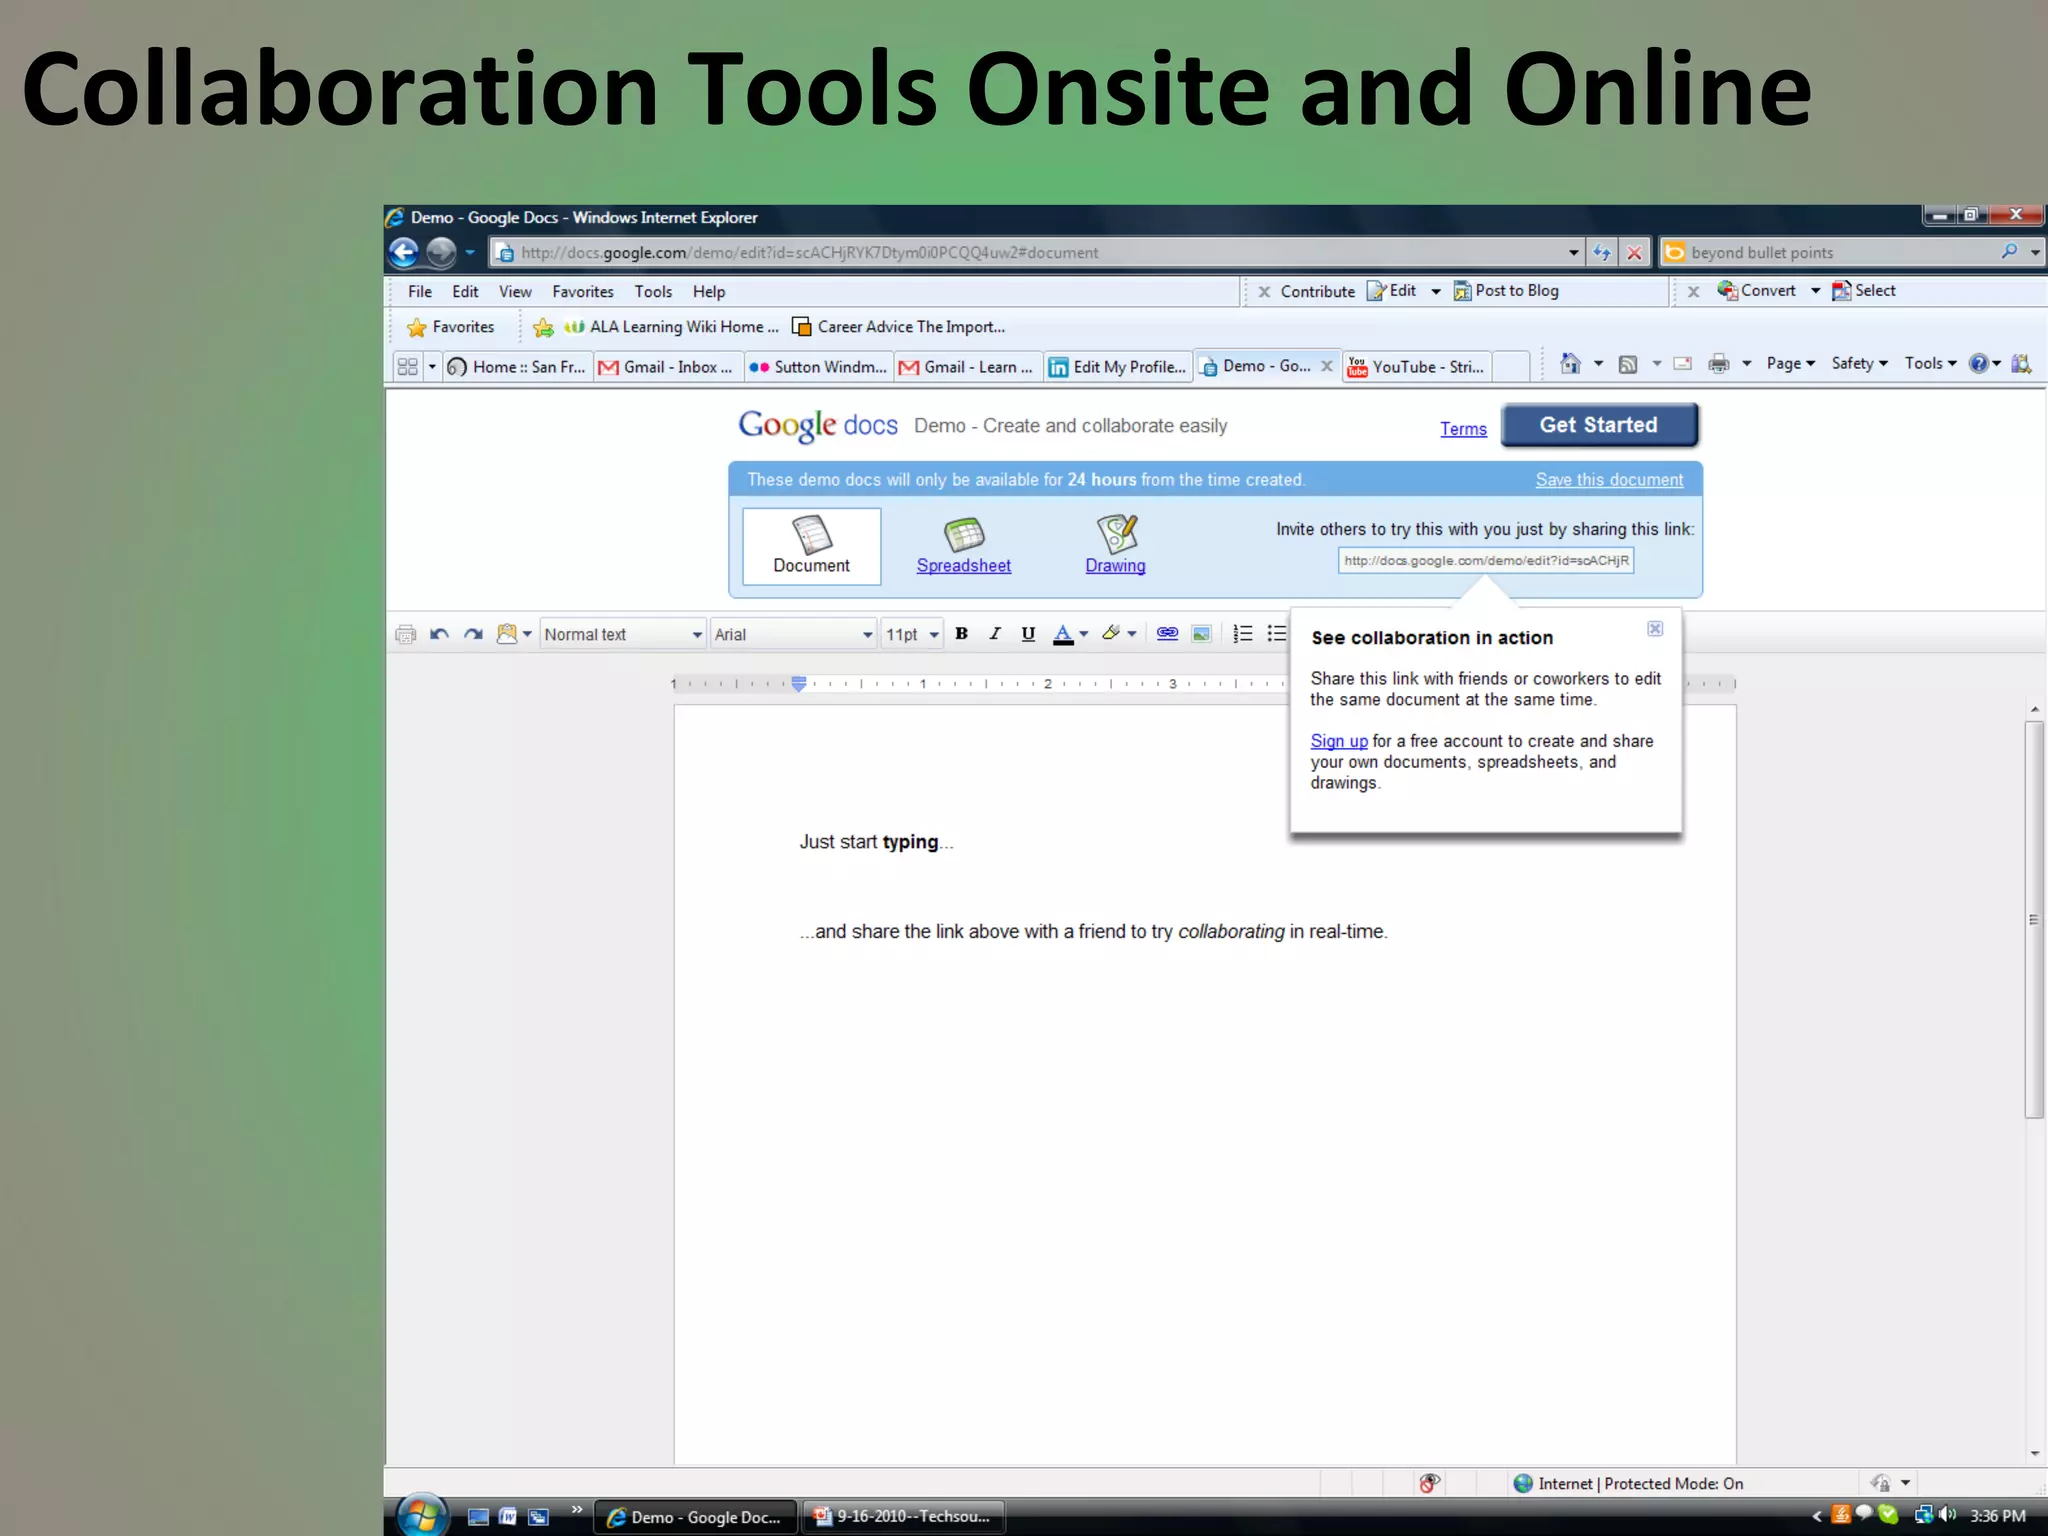Open the Normal text style dropdown

[x=623, y=634]
